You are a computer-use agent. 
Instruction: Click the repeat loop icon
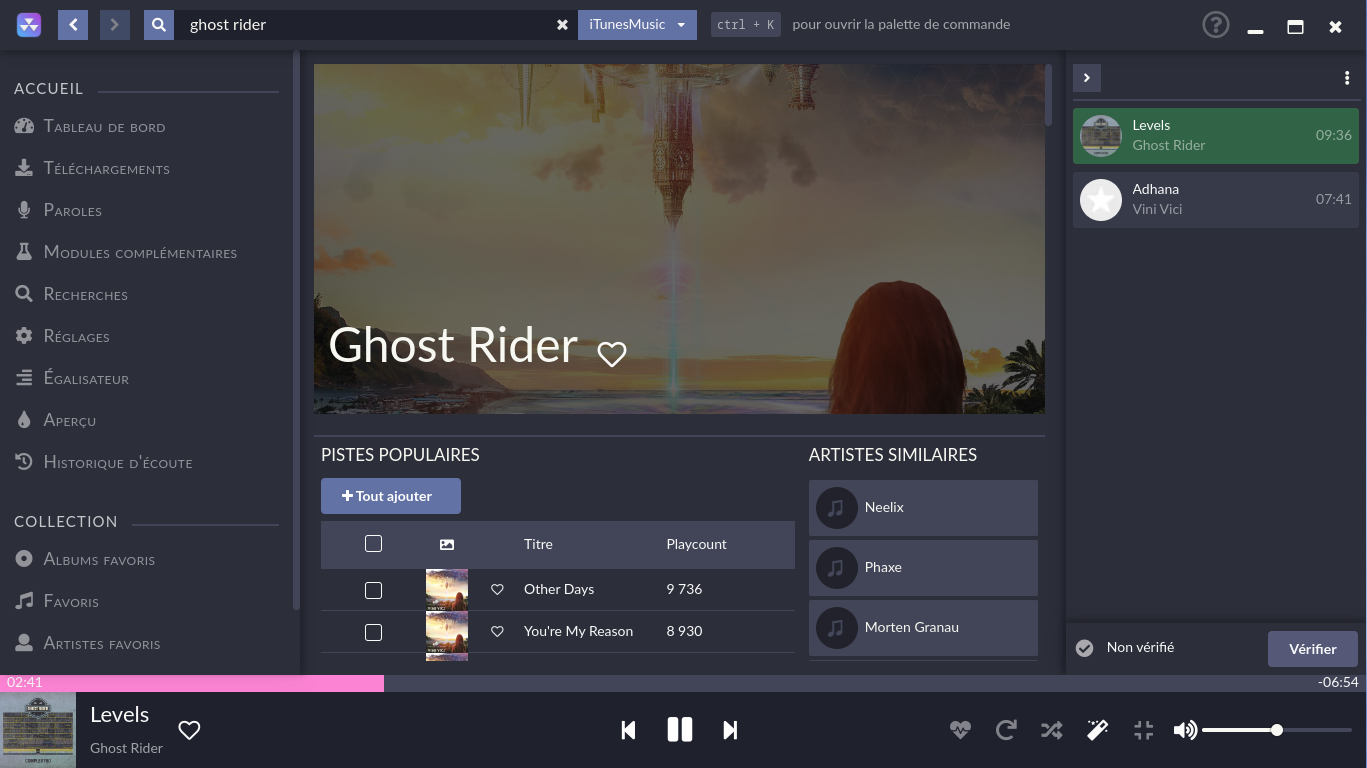(1006, 730)
